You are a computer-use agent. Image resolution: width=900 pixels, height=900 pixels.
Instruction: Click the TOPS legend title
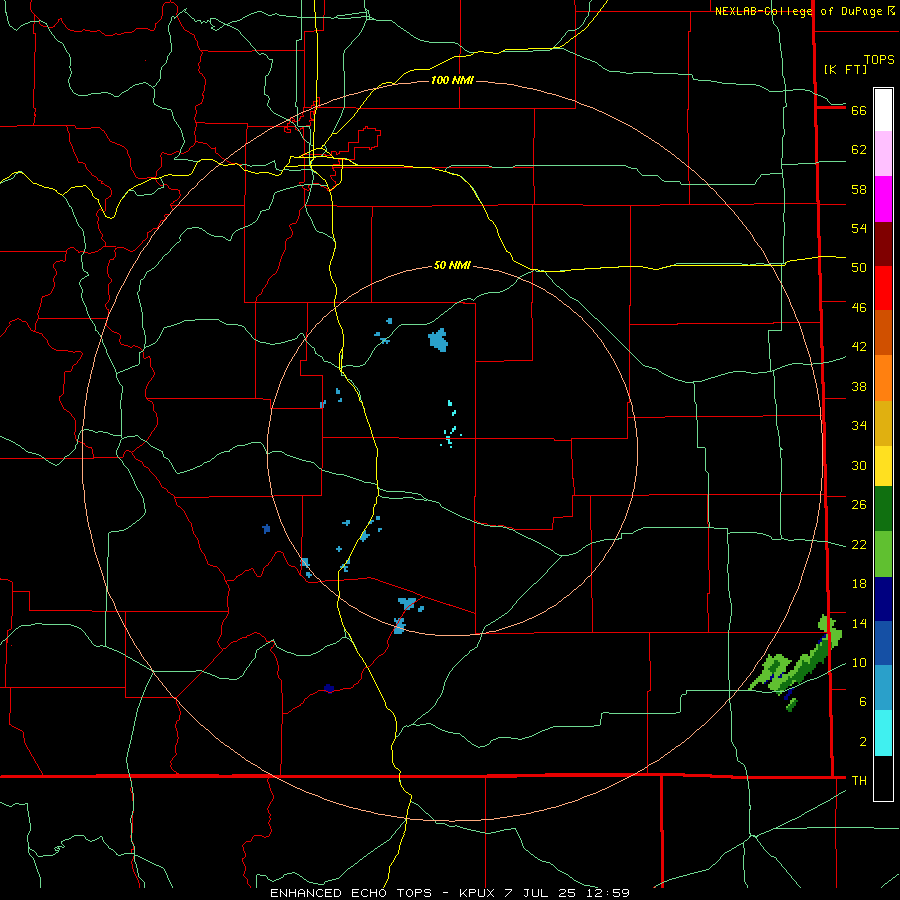coord(879,60)
